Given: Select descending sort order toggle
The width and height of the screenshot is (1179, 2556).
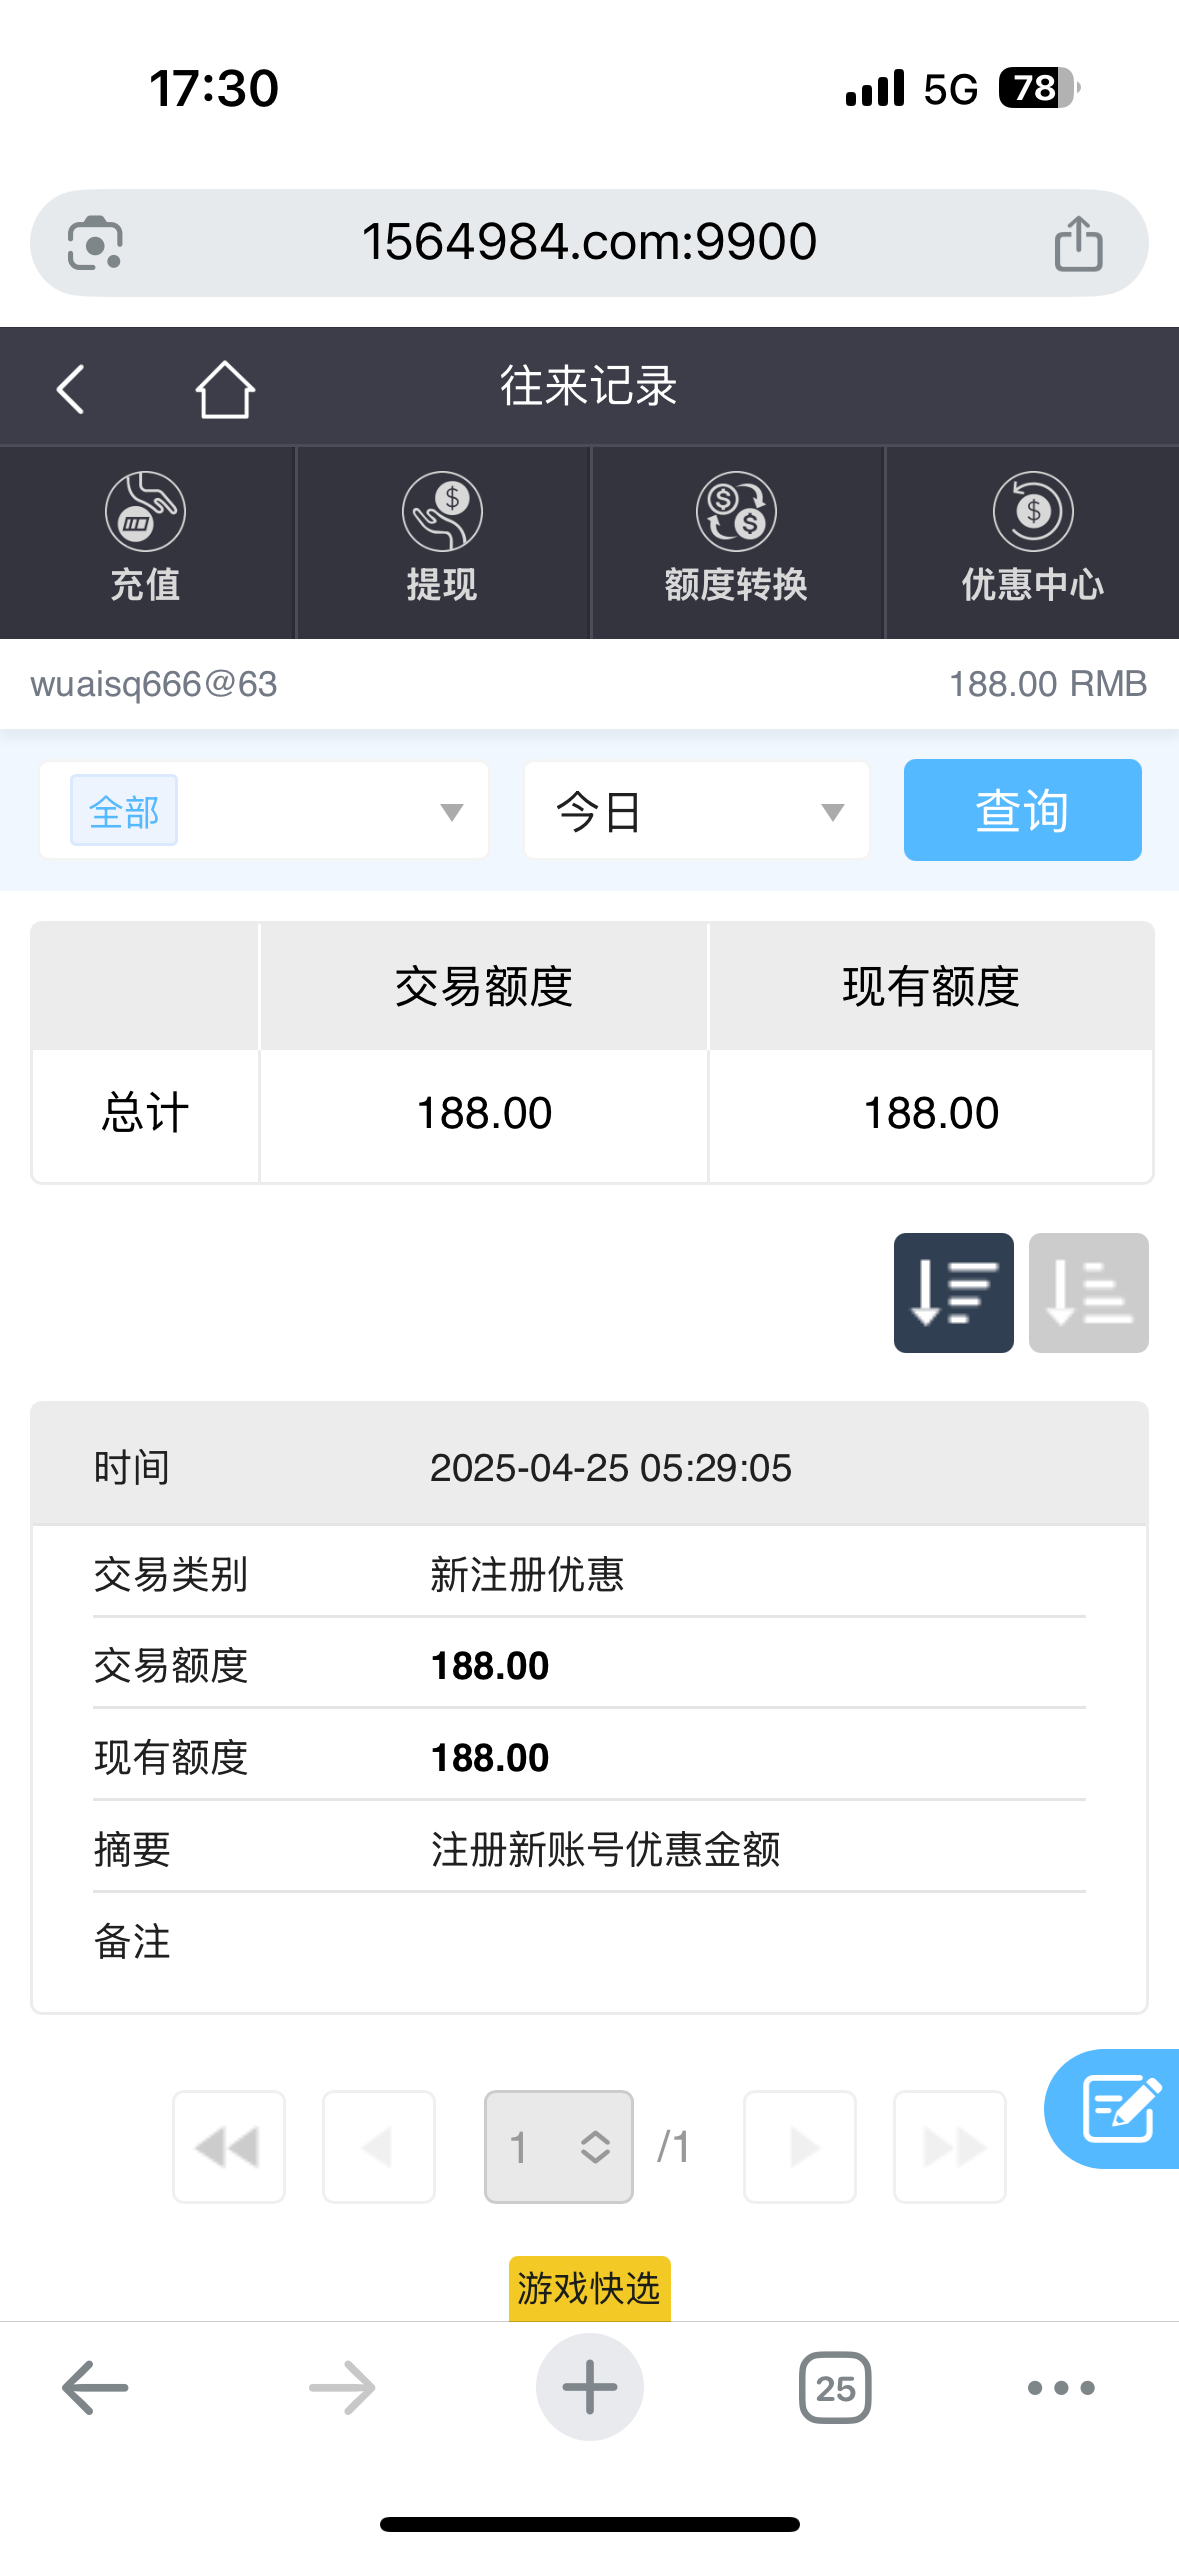Looking at the screenshot, I should tap(953, 1293).
